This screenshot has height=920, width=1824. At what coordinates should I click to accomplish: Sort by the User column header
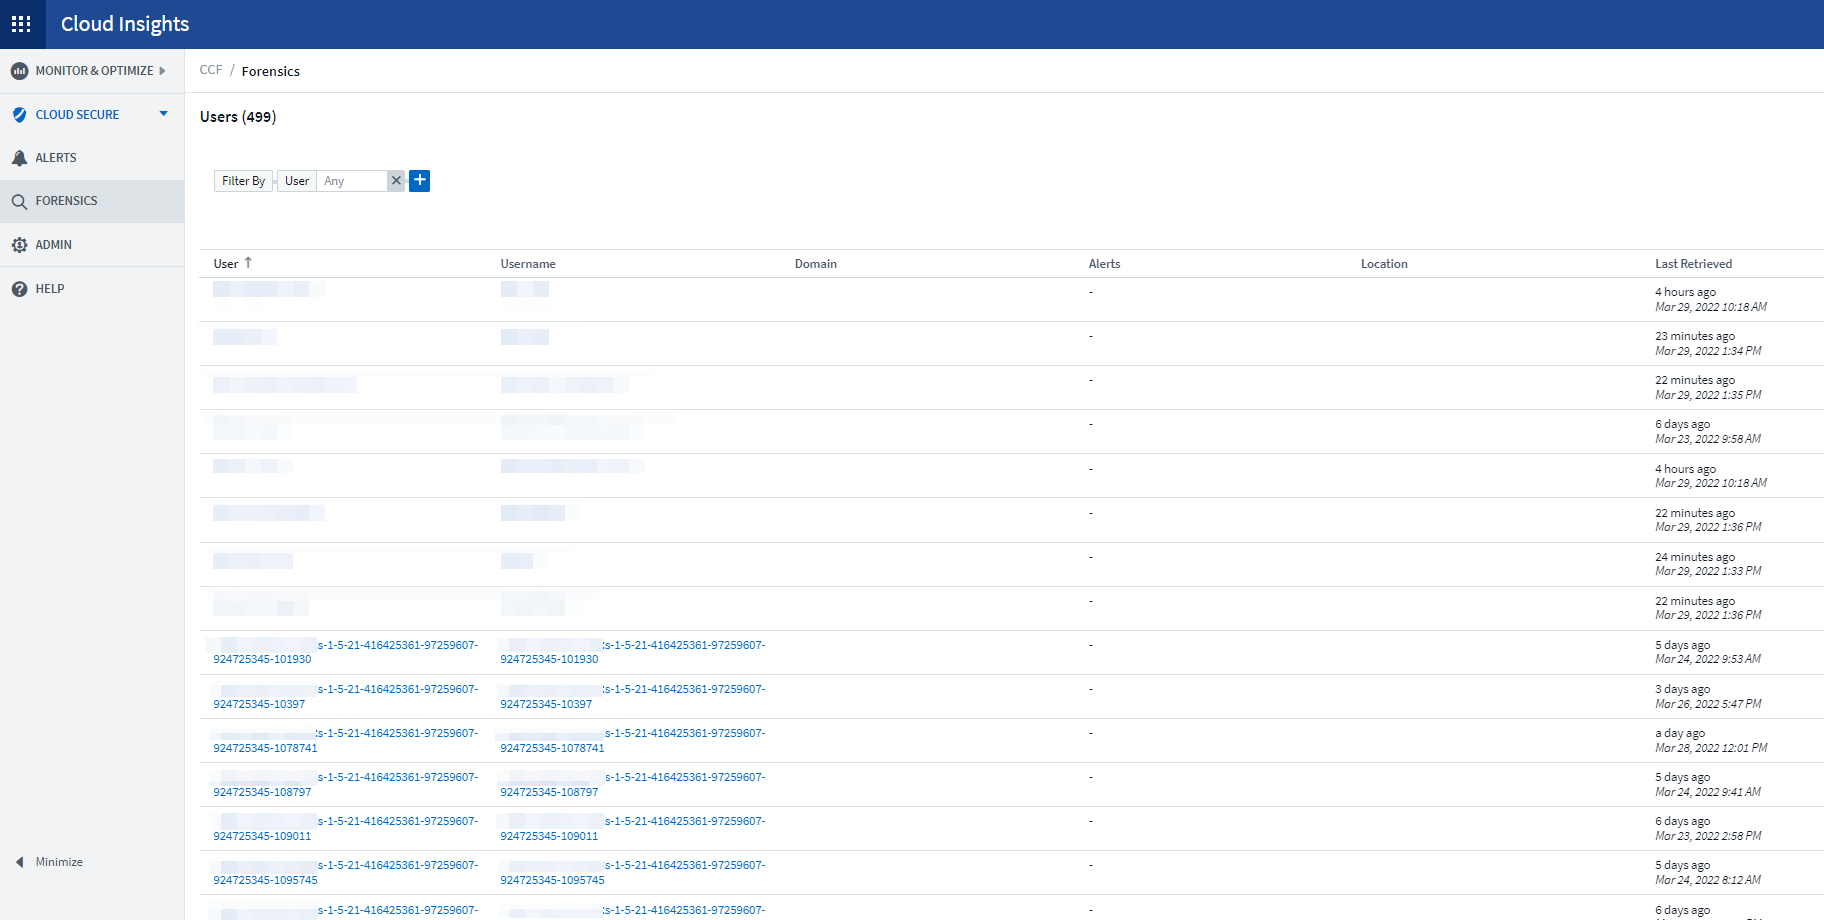click(226, 264)
